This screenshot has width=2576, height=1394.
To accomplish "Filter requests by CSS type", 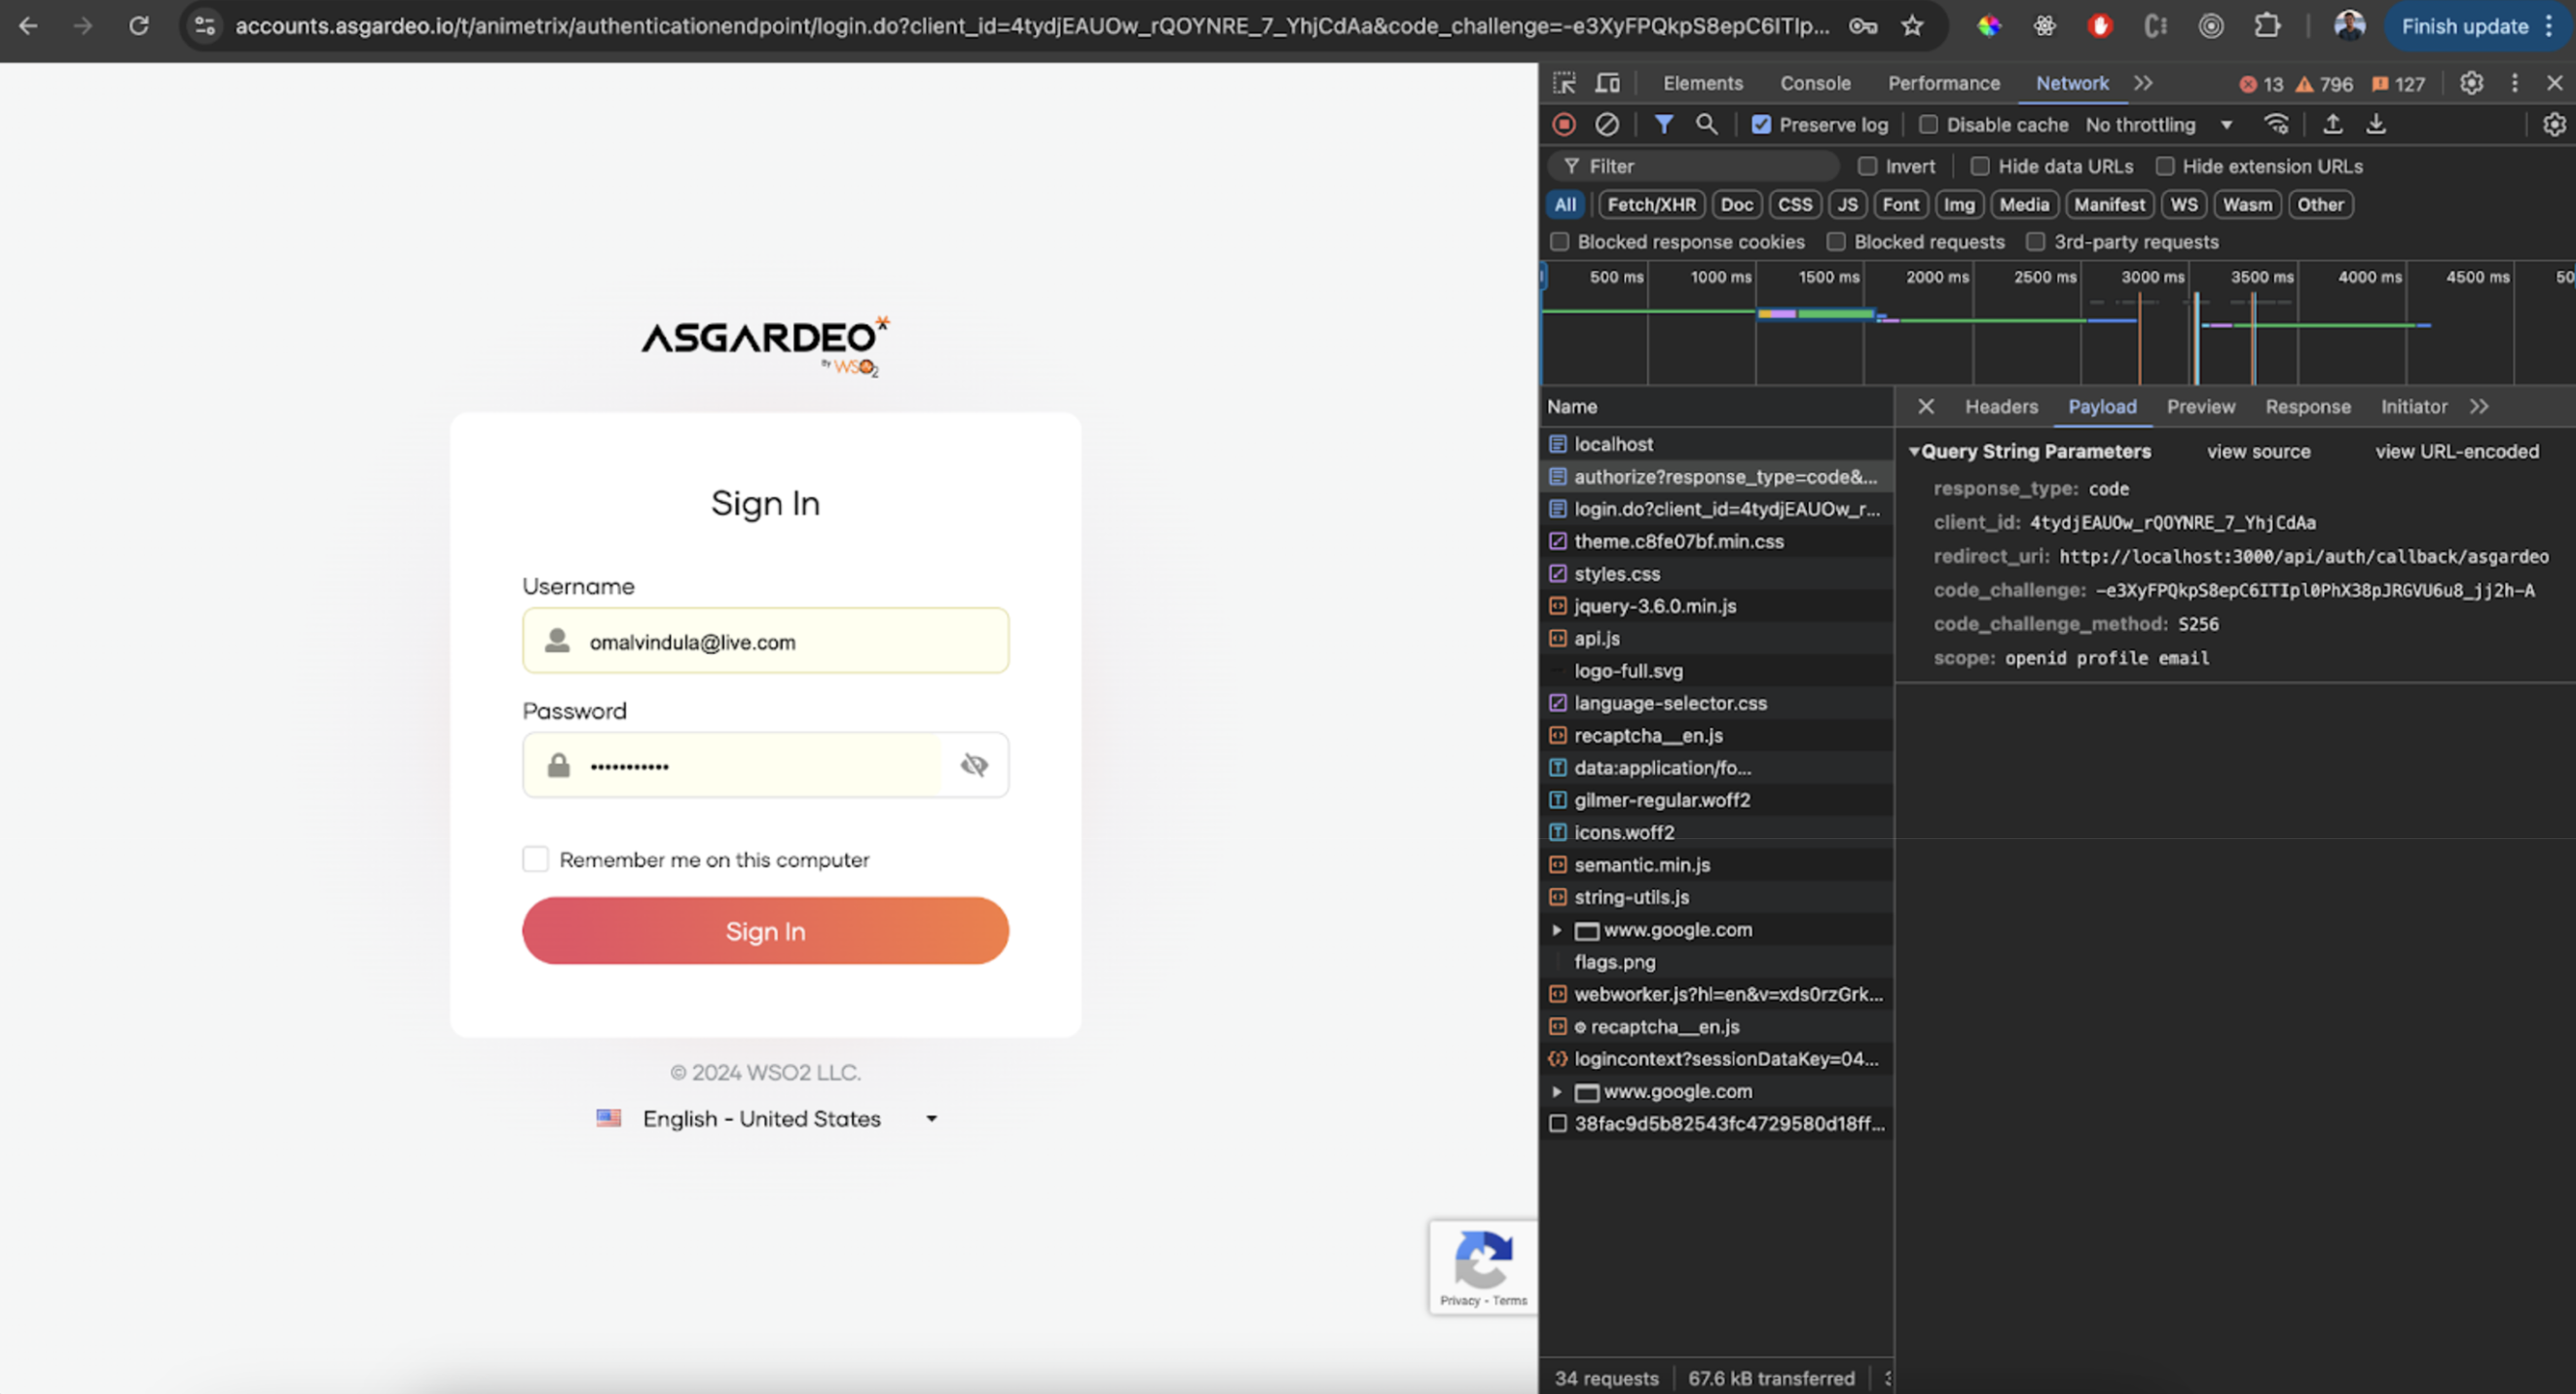I will coord(1794,204).
